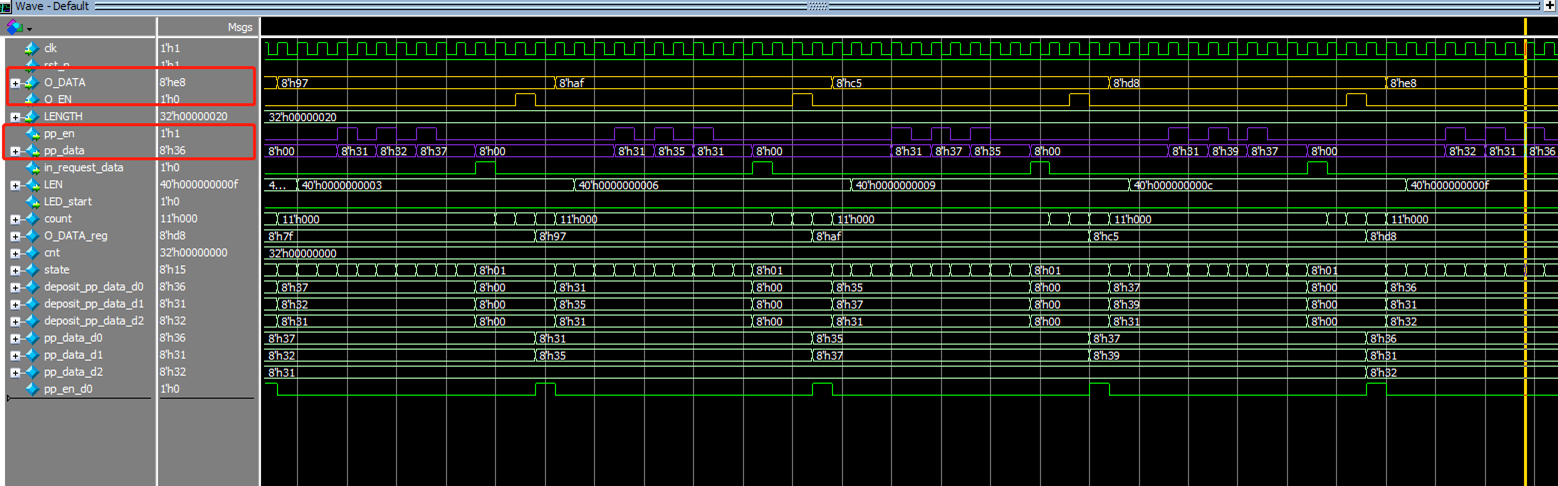Click the yellow time cursor line

pos(1525,250)
